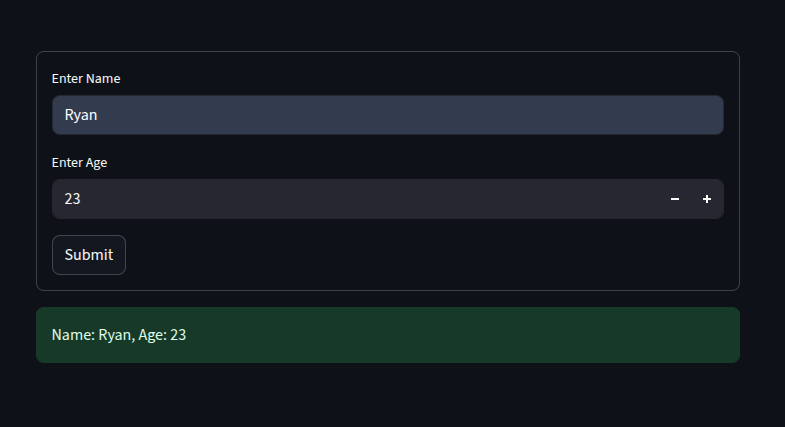Click the "Enter Name" label text
The height and width of the screenshot is (427, 785).
click(86, 79)
